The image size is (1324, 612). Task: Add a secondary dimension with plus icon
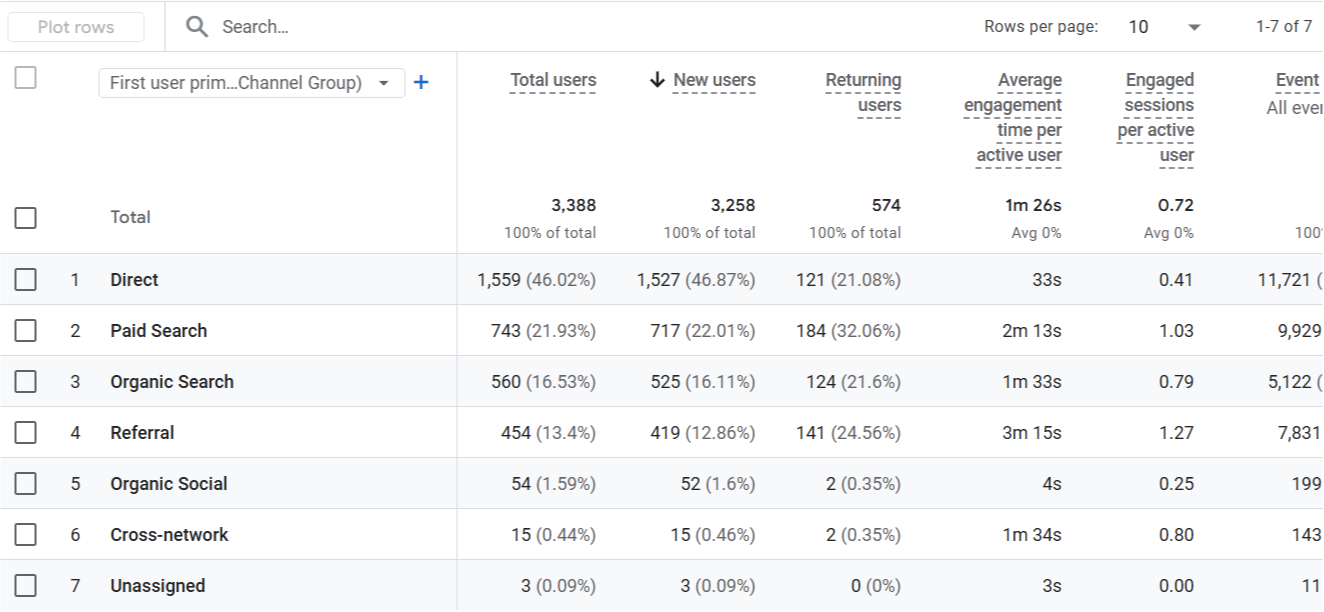point(421,83)
